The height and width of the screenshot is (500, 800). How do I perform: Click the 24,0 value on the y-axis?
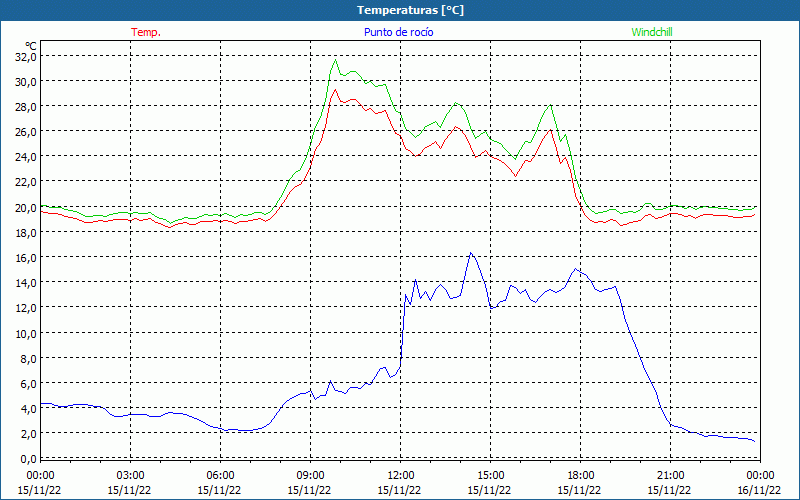click(x=26, y=157)
